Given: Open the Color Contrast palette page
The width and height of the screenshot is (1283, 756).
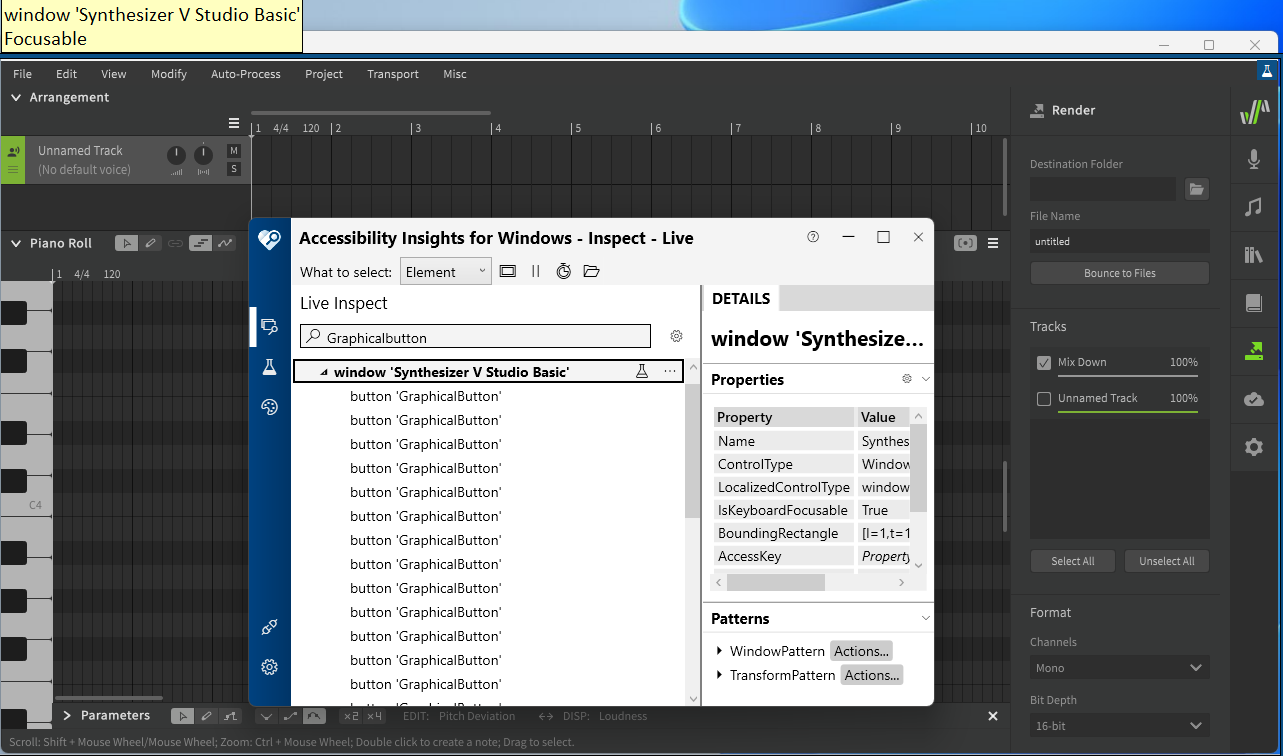Looking at the screenshot, I should 269,407.
